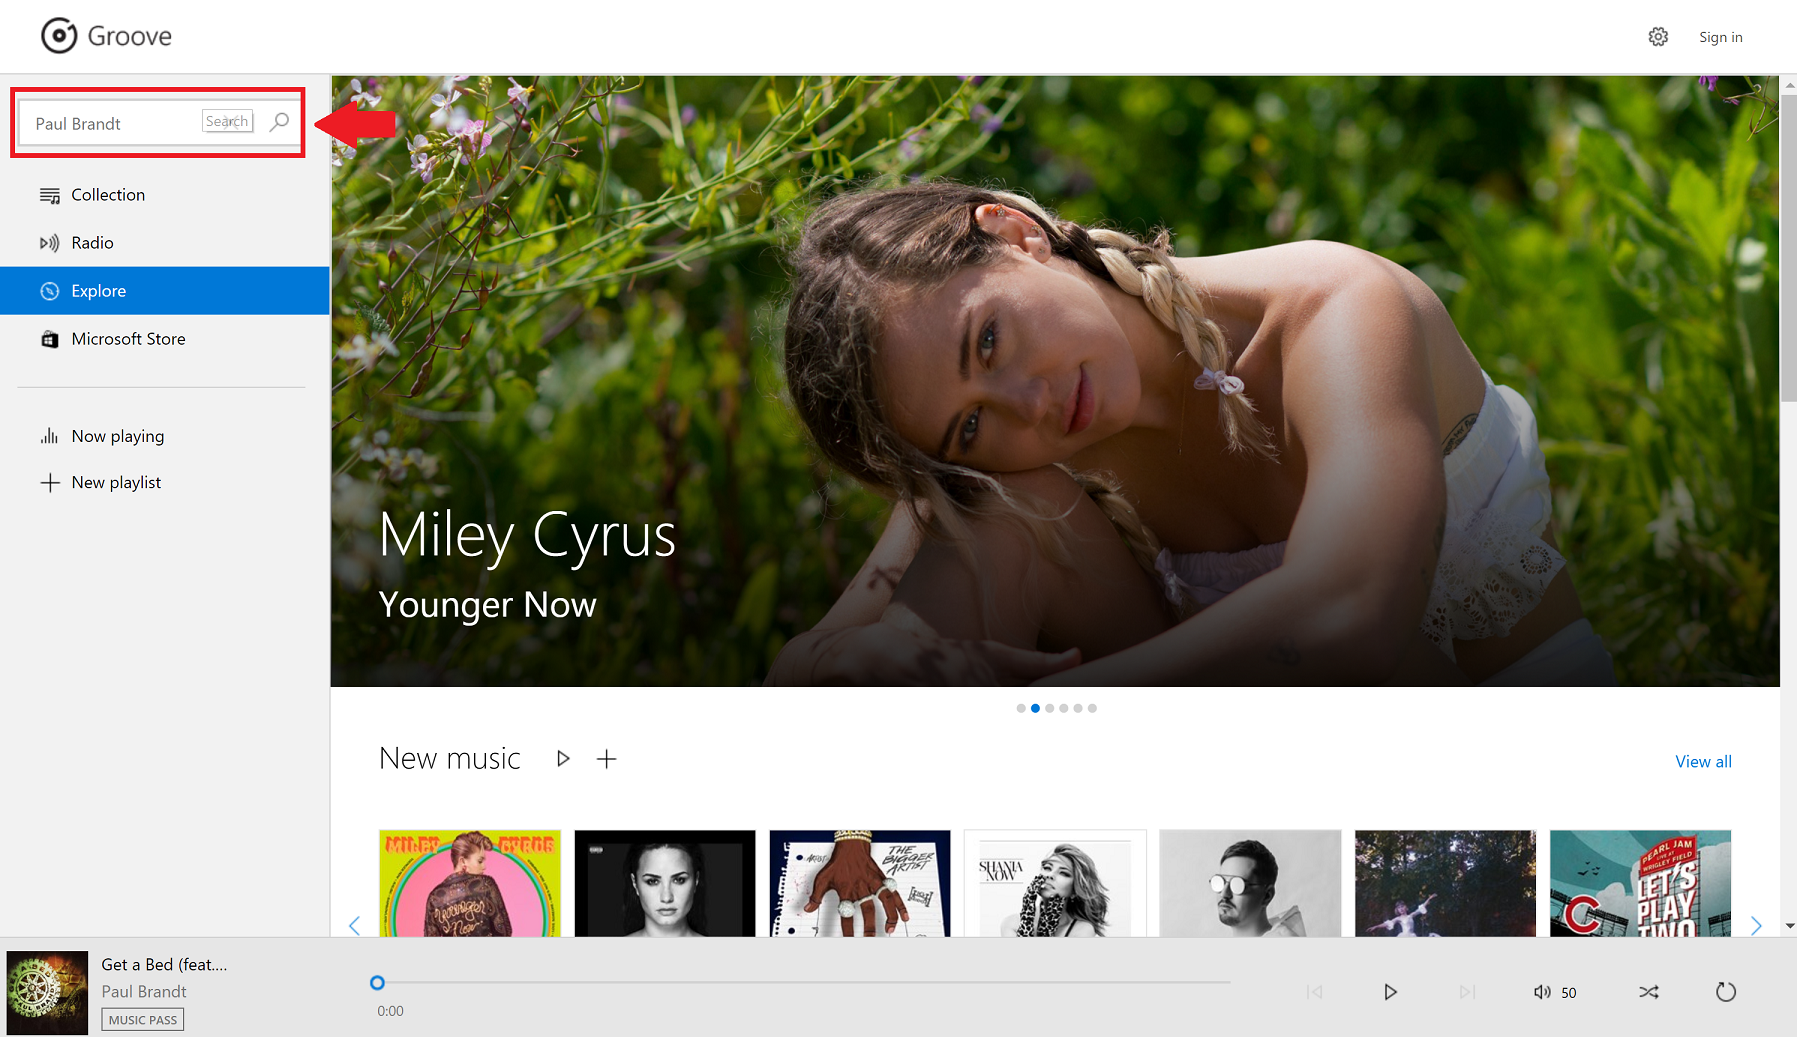Toggle shuffle mode
Image resolution: width=1797 pixels, height=1037 pixels.
pyautogui.click(x=1649, y=992)
